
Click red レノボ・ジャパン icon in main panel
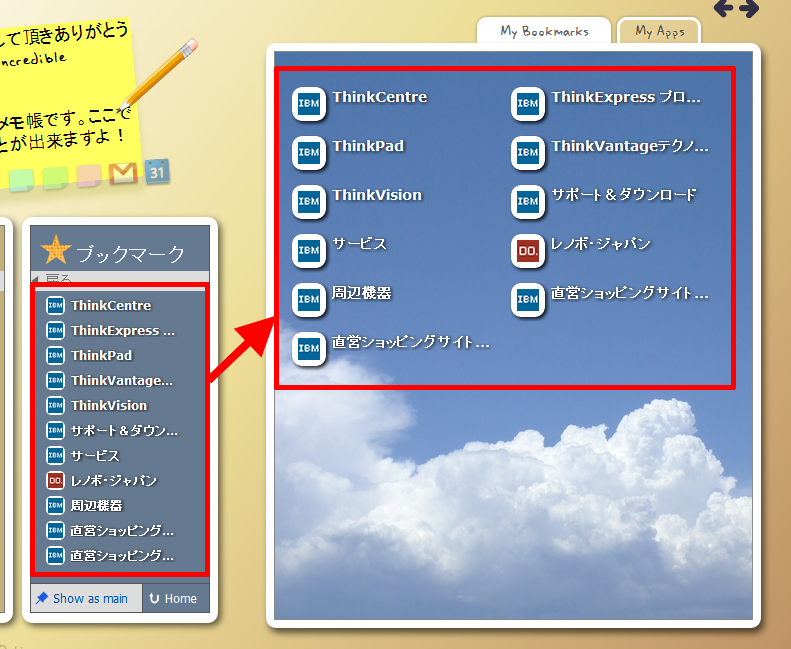point(528,250)
